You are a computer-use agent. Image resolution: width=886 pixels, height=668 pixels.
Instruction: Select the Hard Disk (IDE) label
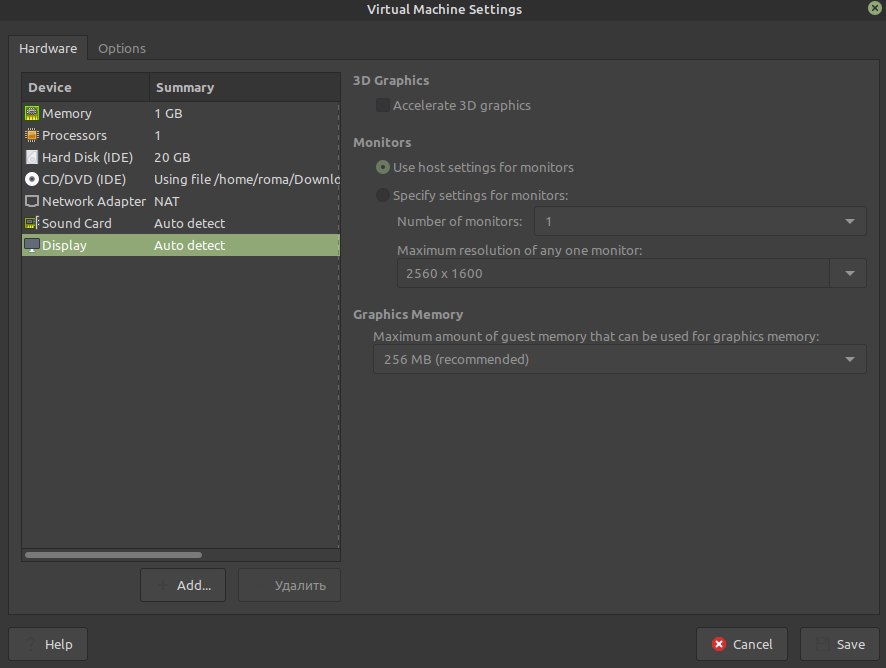click(88, 157)
